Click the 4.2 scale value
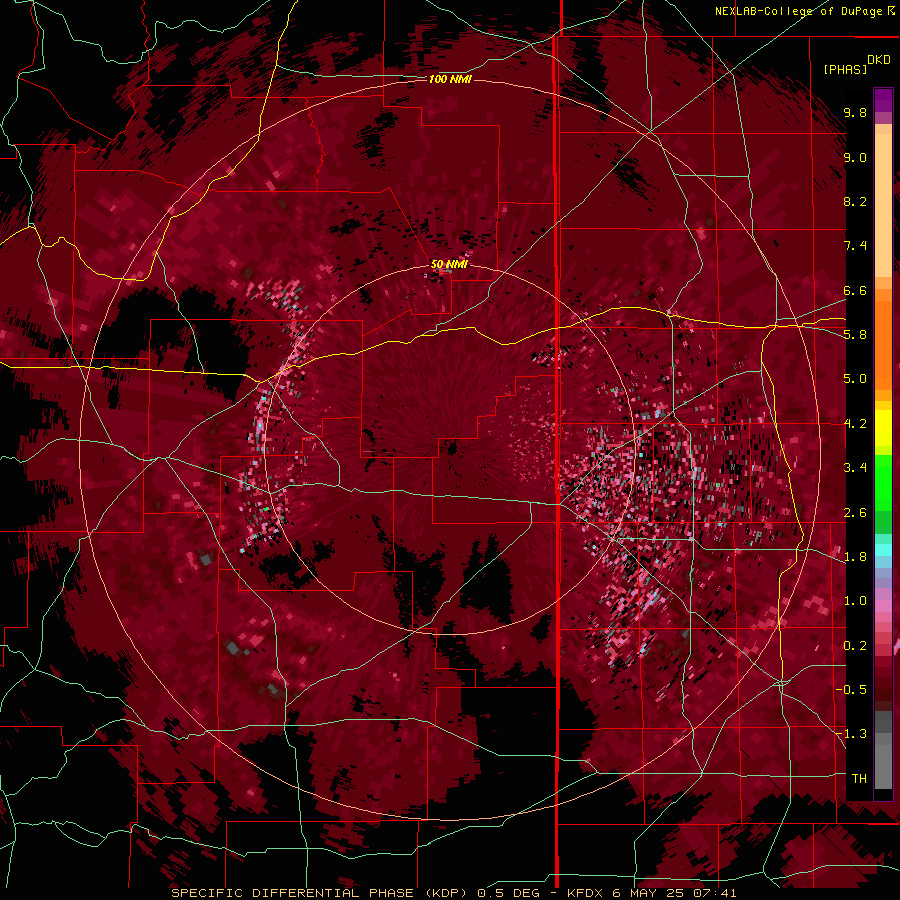 point(855,424)
